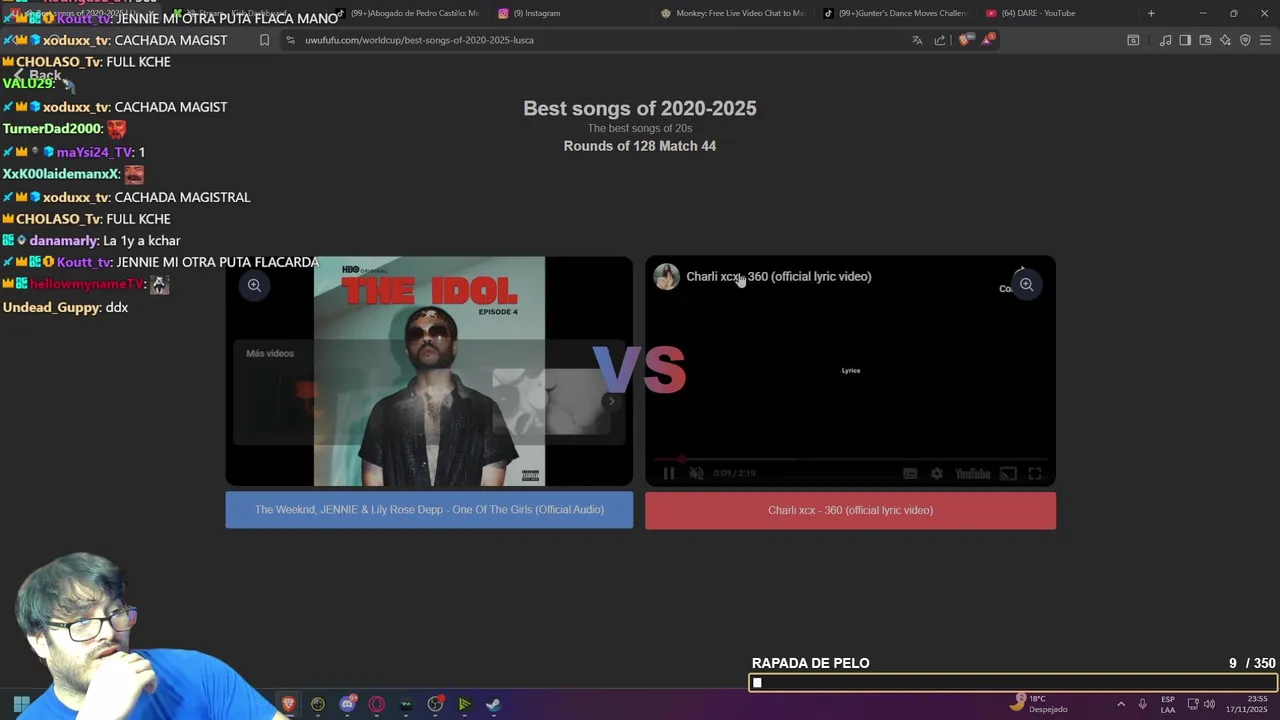Open the Charli xcx 360 video title link
This screenshot has width=1280, height=720.
click(779, 276)
